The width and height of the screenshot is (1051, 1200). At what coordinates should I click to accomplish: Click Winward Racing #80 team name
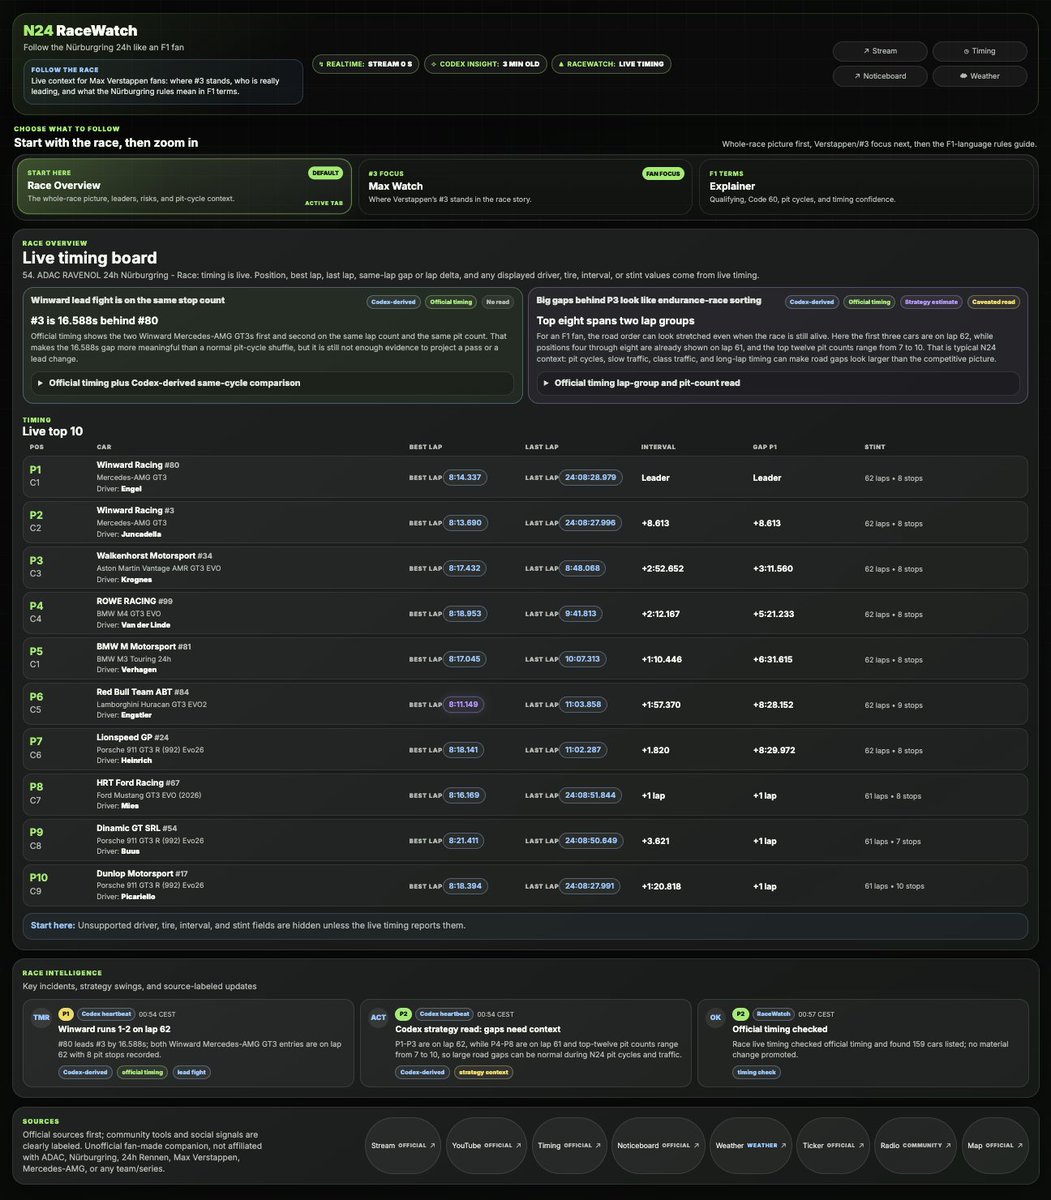tap(138, 465)
